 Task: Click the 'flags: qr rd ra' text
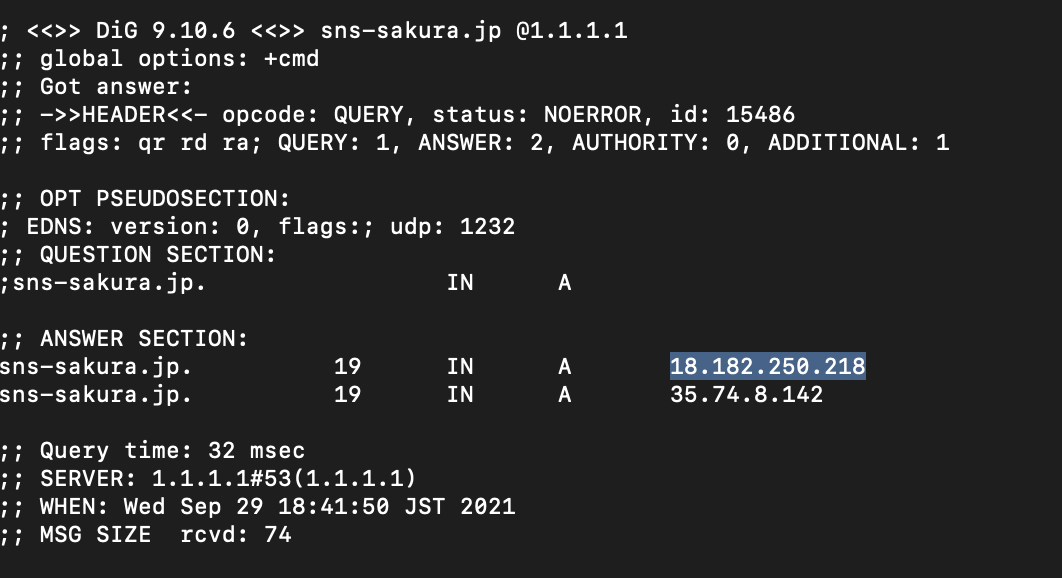(x=145, y=143)
